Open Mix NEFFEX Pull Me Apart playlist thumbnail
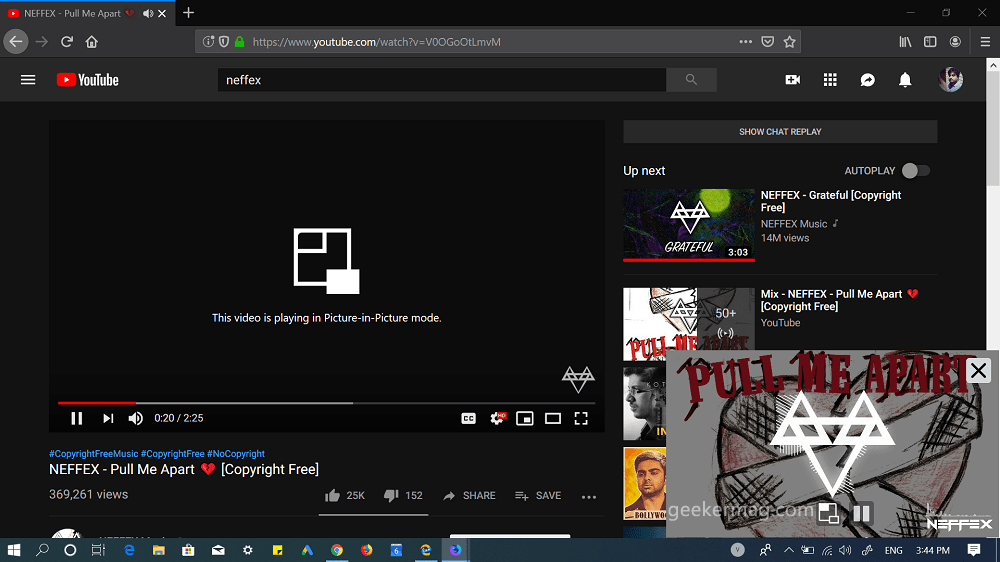 tap(689, 318)
